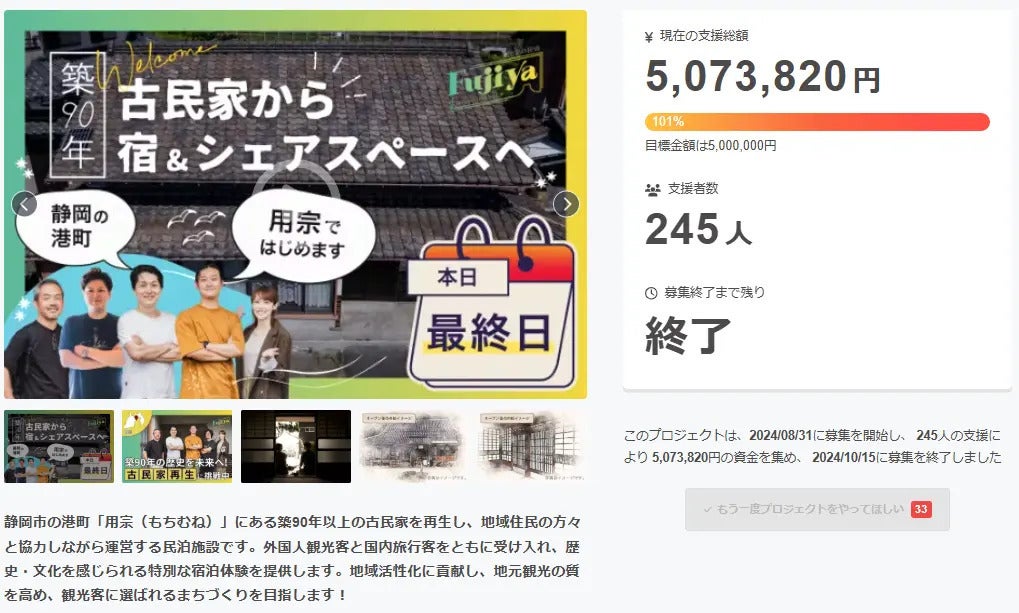
Task: Click the next image arrow on carousel
Action: point(566,204)
